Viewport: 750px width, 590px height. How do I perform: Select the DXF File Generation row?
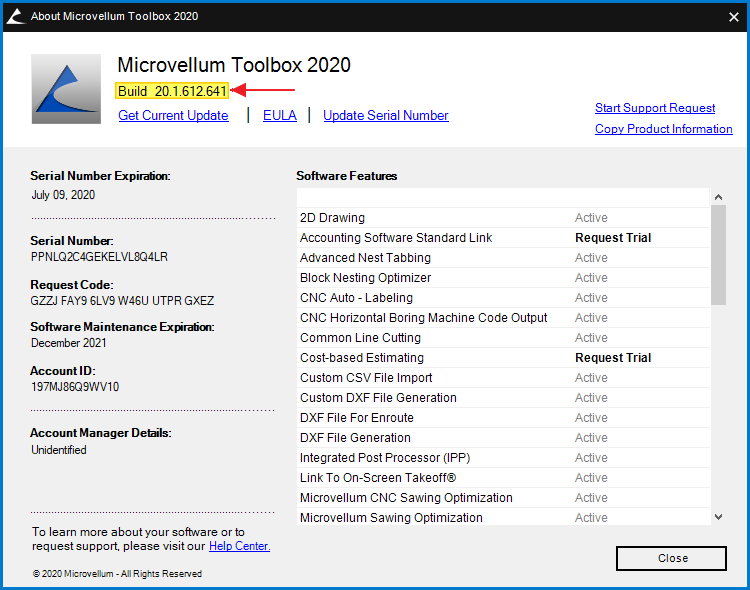[x=503, y=438]
